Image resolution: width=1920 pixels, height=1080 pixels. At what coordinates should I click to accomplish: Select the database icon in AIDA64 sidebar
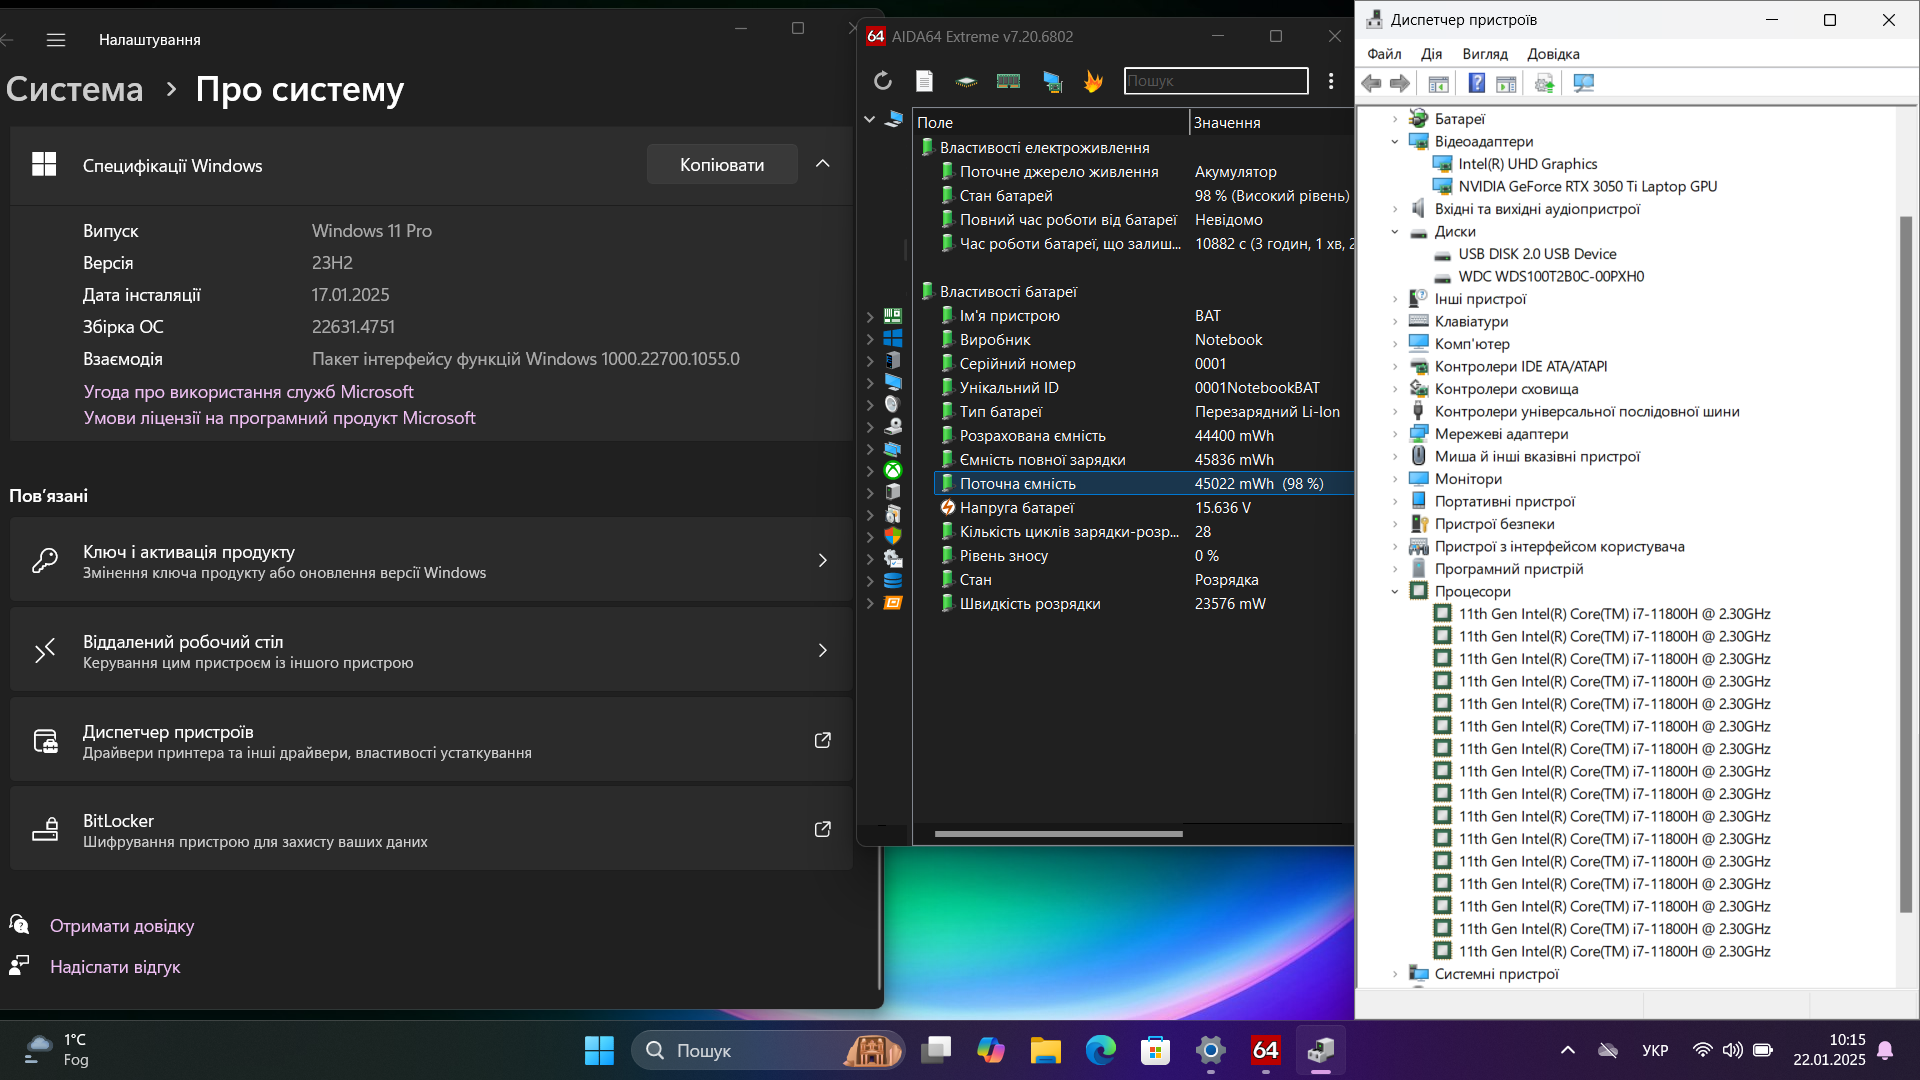click(x=893, y=580)
